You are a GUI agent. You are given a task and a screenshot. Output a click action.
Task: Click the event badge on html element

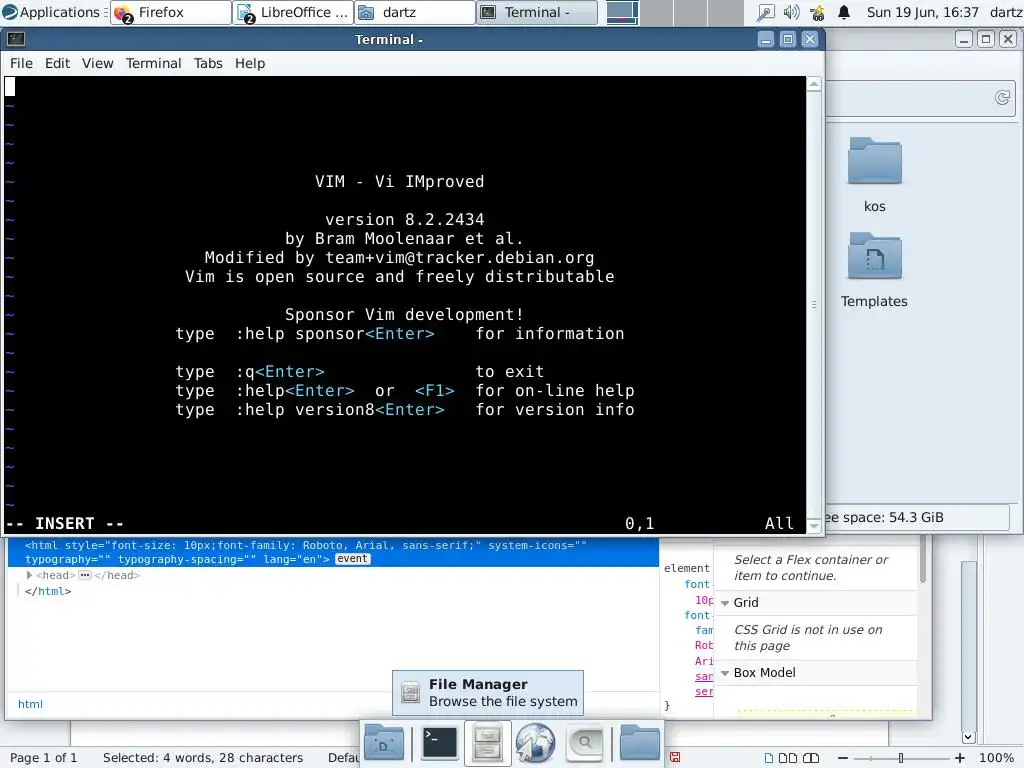click(x=353, y=559)
